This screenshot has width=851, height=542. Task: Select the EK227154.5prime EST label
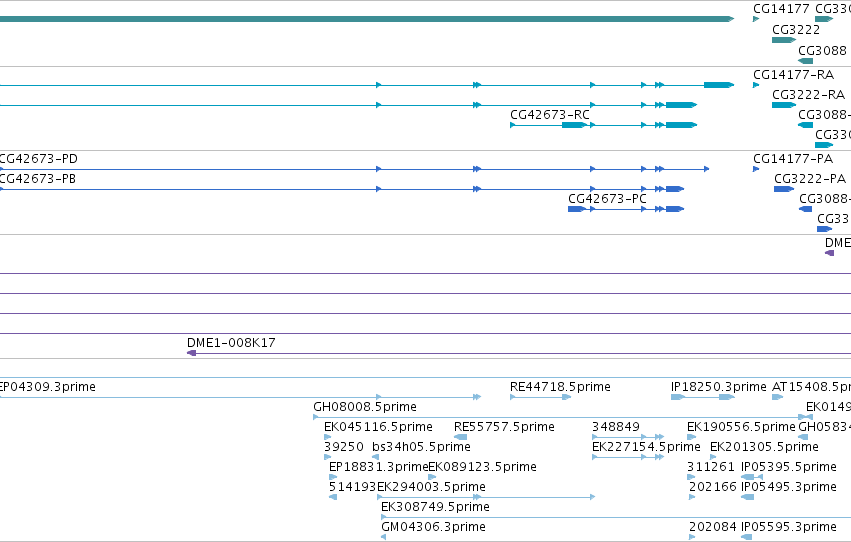(x=646, y=447)
